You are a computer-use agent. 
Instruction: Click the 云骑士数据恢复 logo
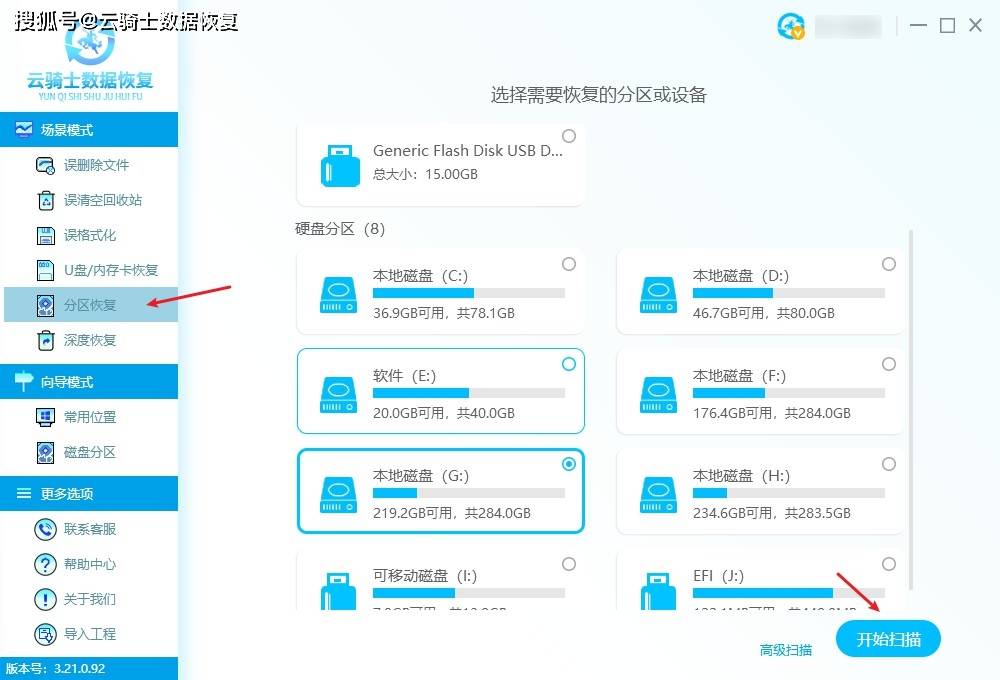point(90,64)
